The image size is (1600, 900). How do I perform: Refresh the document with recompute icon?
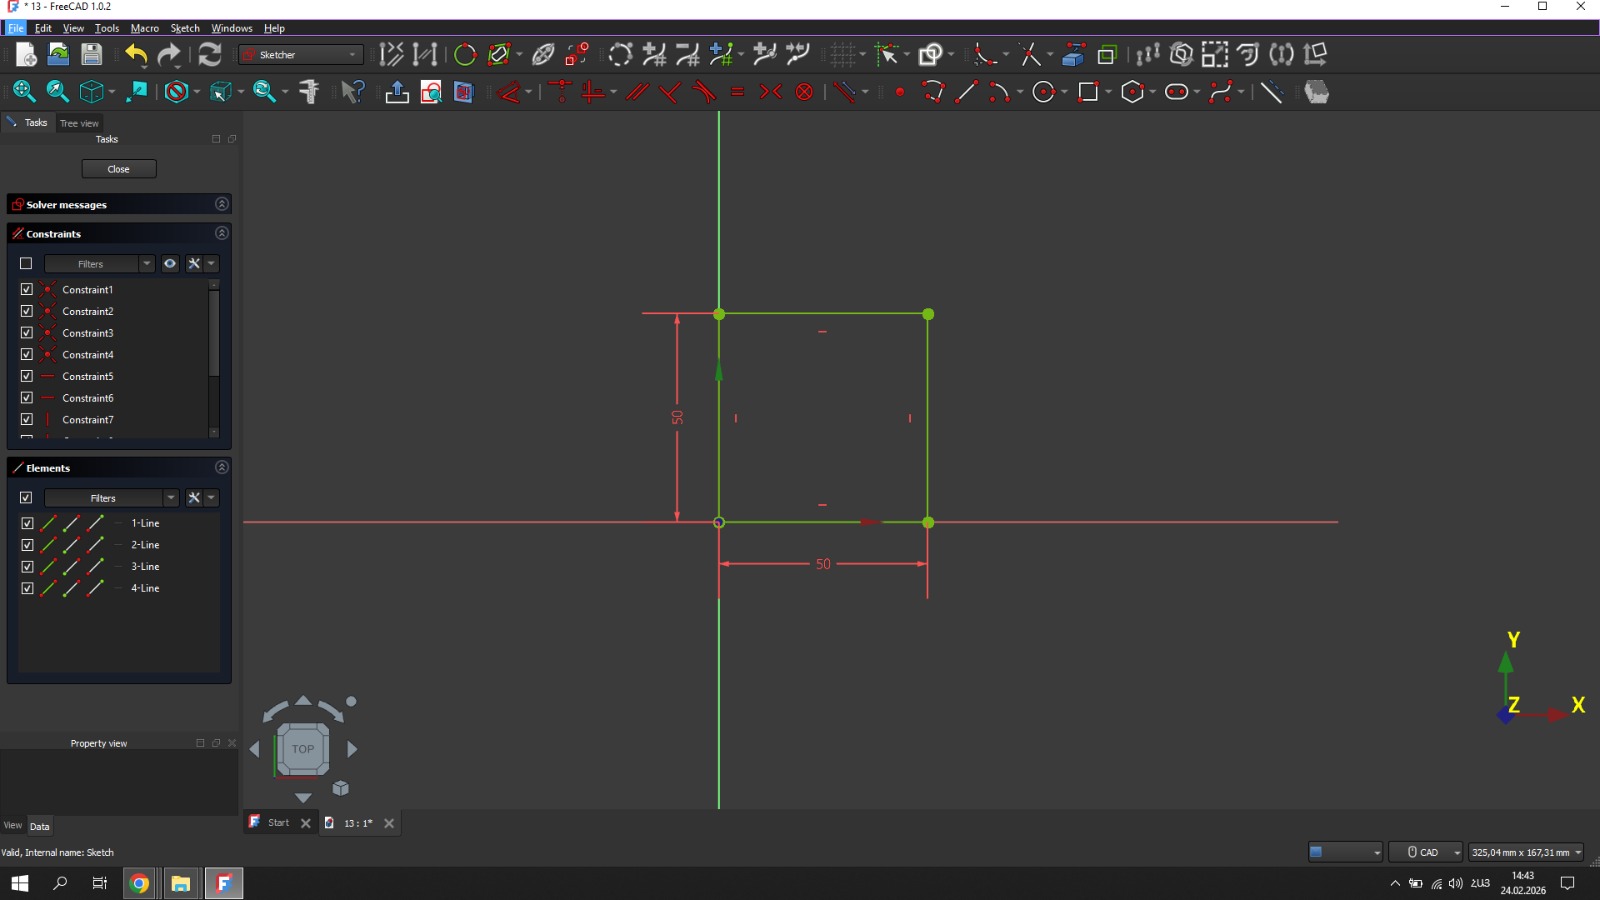[210, 55]
